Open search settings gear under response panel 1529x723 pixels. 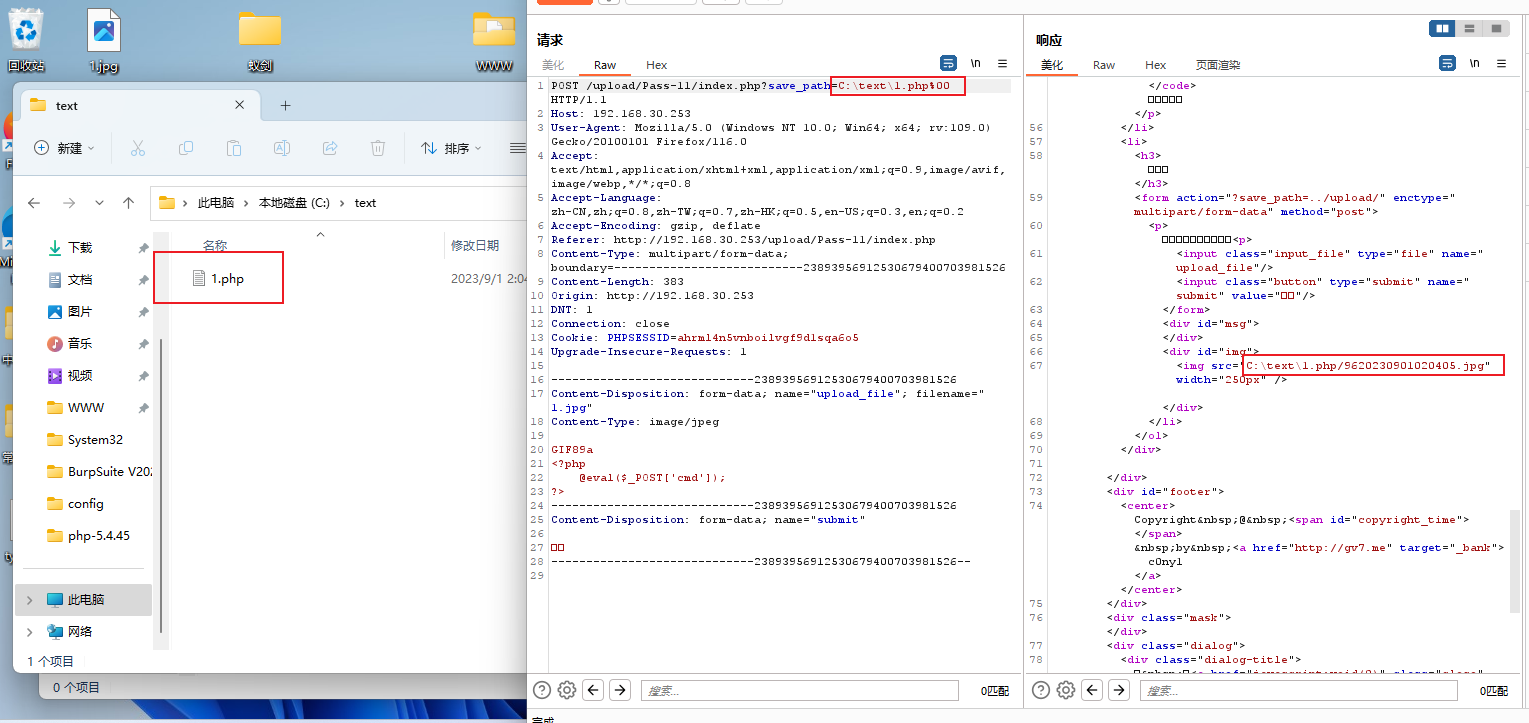click(x=1066, y=690)
